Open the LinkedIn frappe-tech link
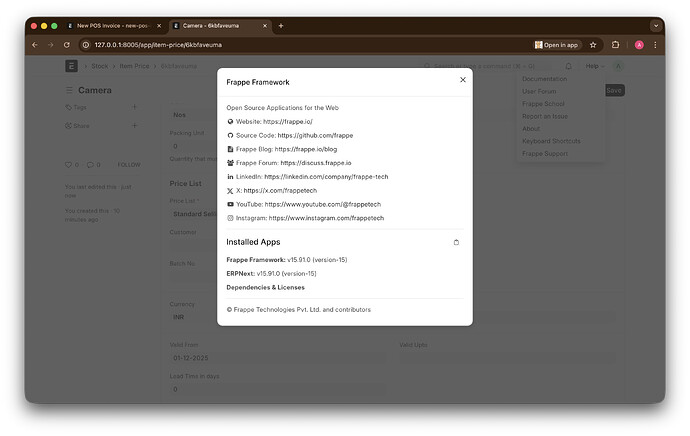690x436 pixels. click(x=326, y=177)
